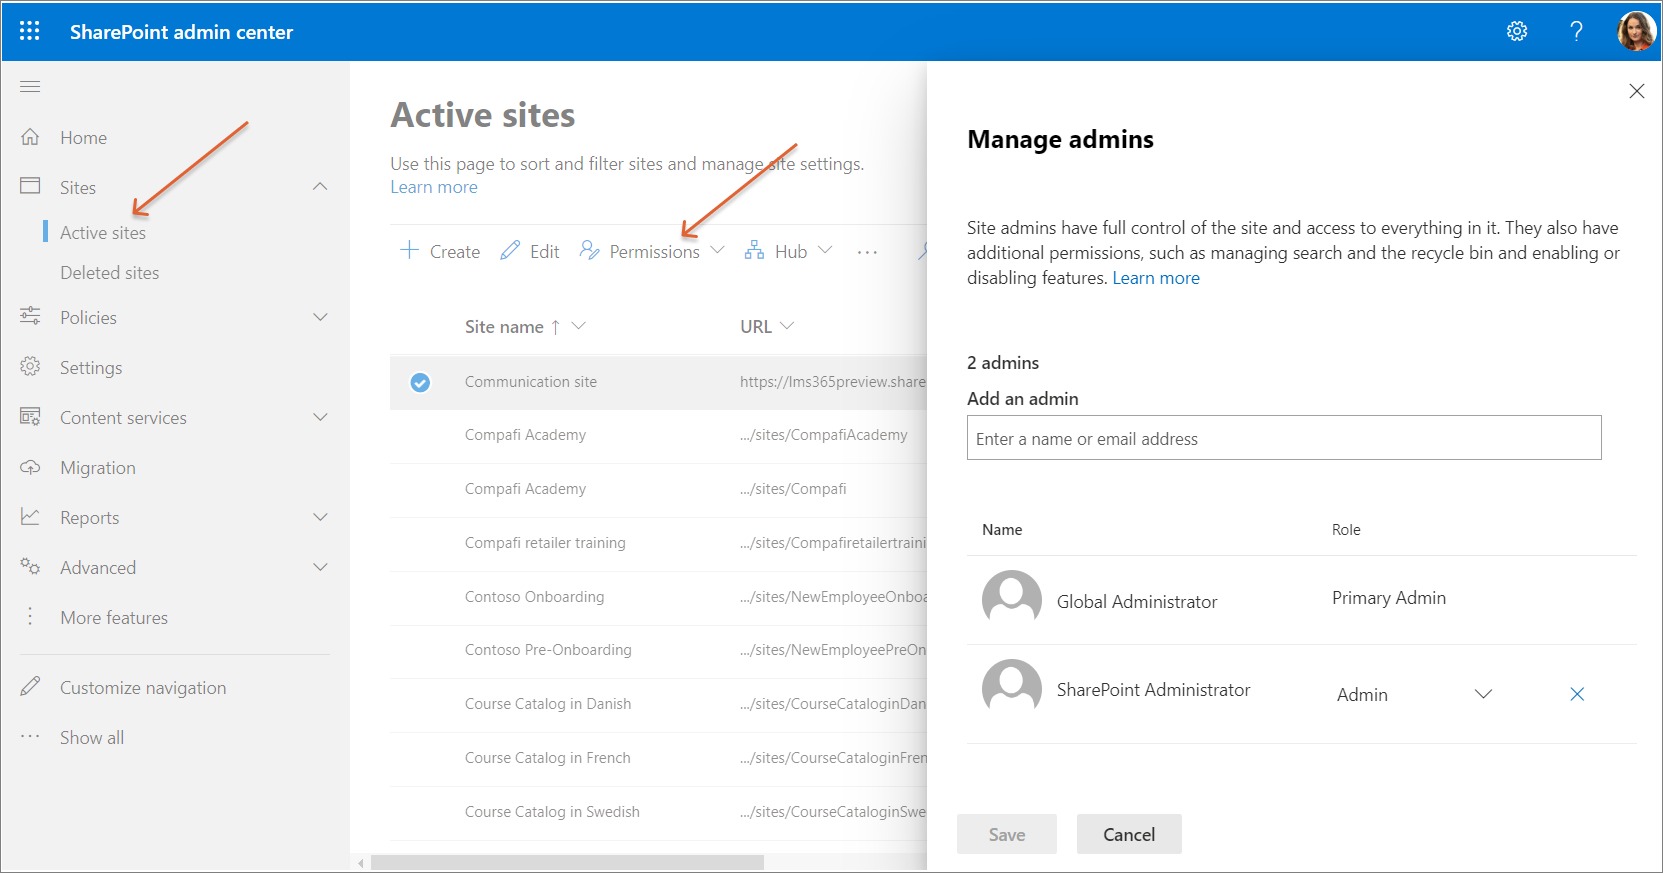The image size is (1663, 873).
Task: Remove SharePoint Administrator with X icon
Action: pyautogui.click(x=1577, y=694)
